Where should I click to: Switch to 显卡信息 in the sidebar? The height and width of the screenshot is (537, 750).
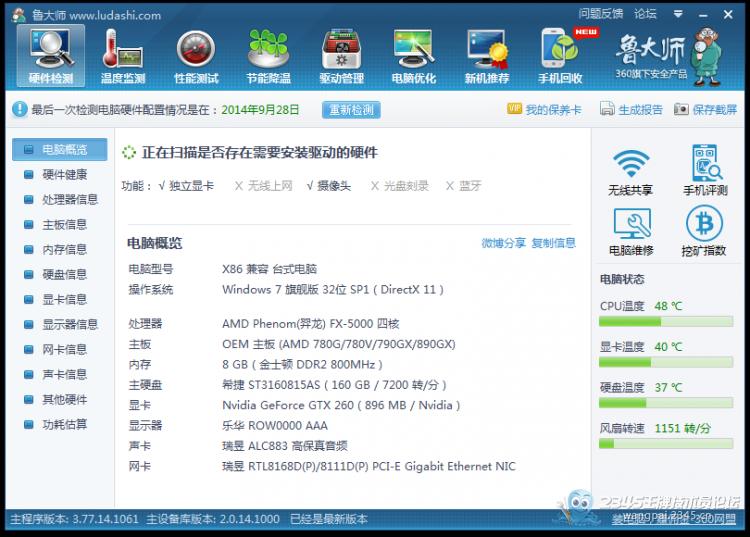[64, 299]
